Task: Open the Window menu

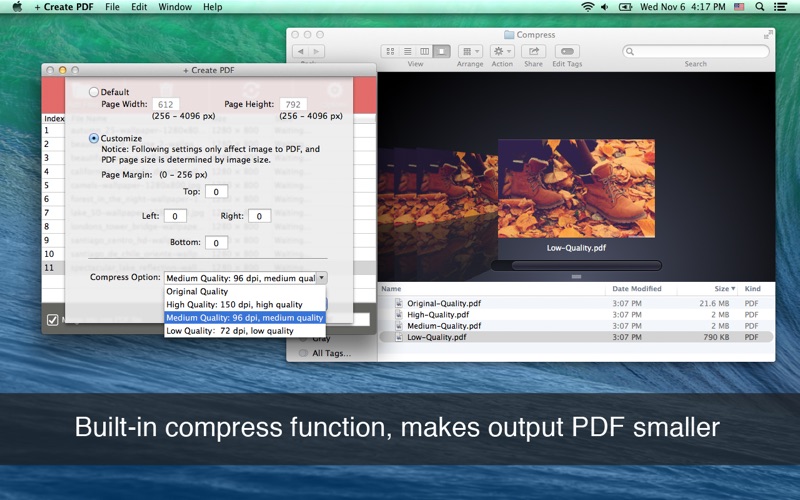Action: pyautogui.click(x=175, y=7)
